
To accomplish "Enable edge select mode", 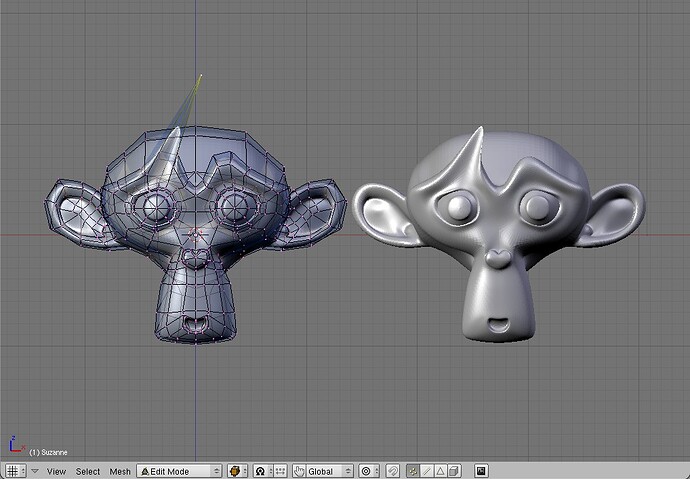I will pos(427,471).
